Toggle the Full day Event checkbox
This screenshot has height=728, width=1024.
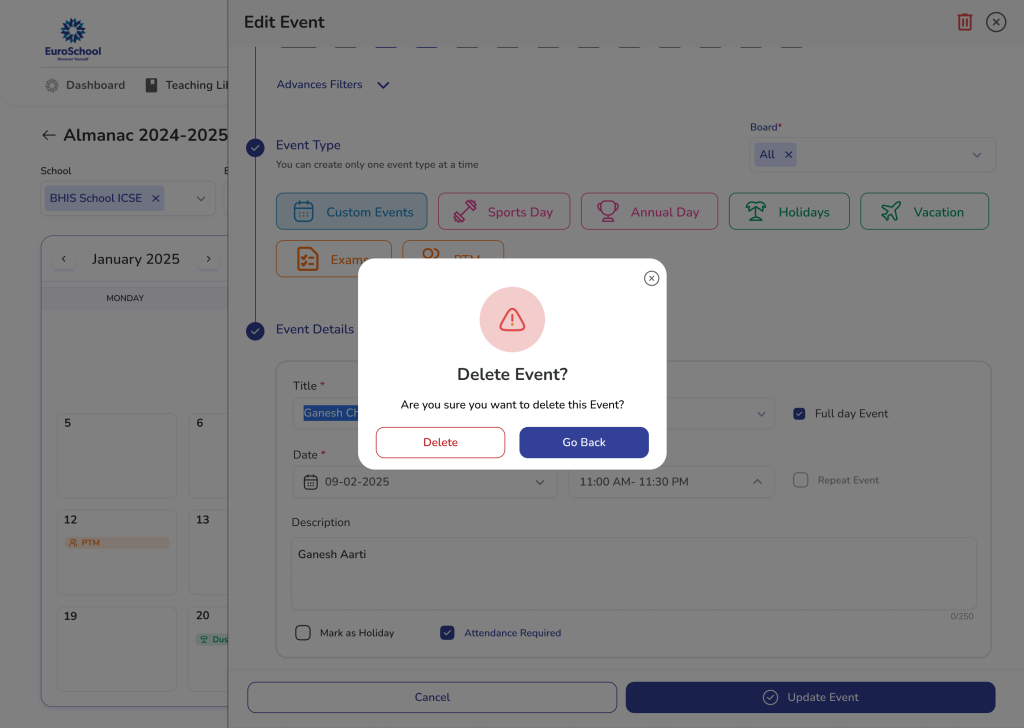(799, 413)
